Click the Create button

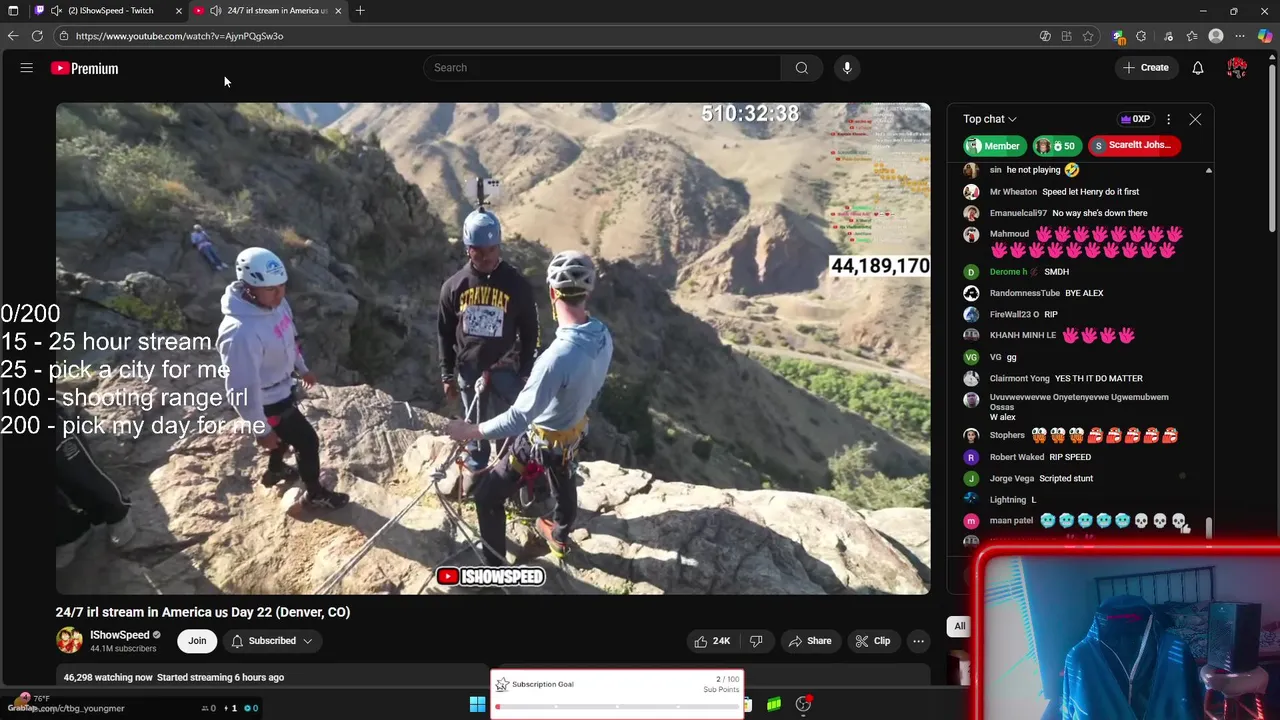(1146, 68)
